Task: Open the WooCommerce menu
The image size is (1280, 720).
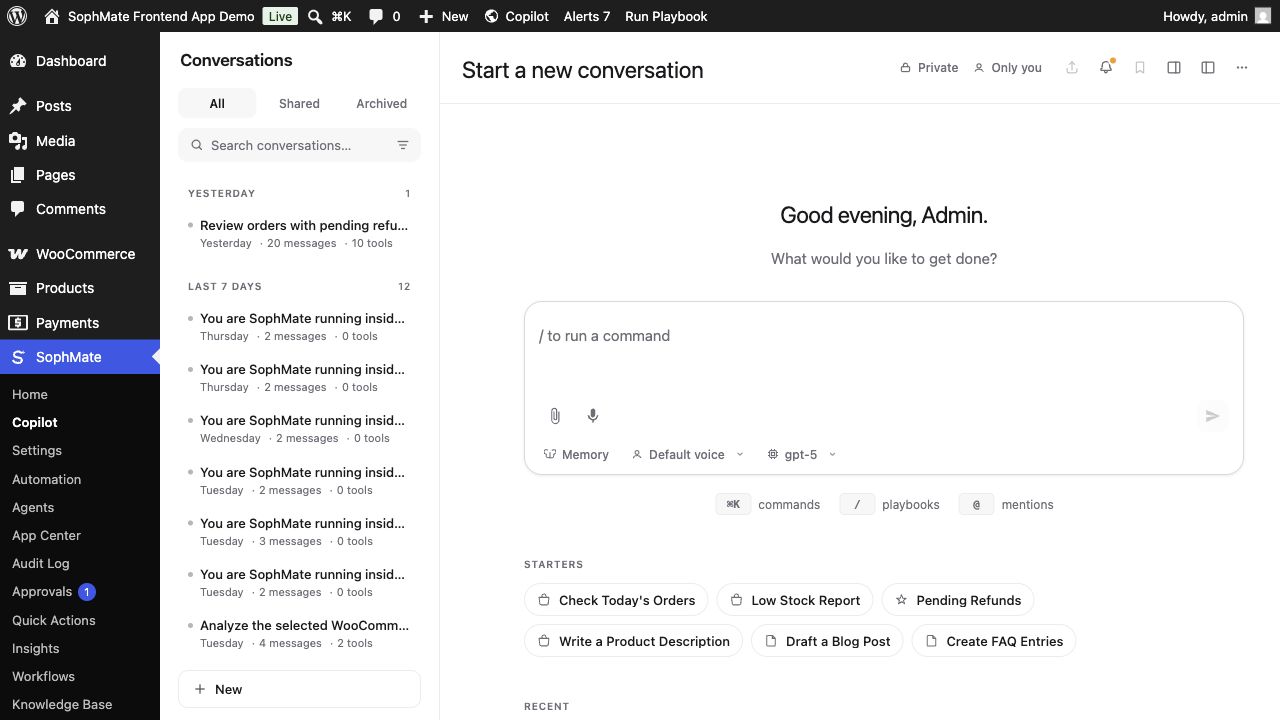Action: (x=80, y=254)
